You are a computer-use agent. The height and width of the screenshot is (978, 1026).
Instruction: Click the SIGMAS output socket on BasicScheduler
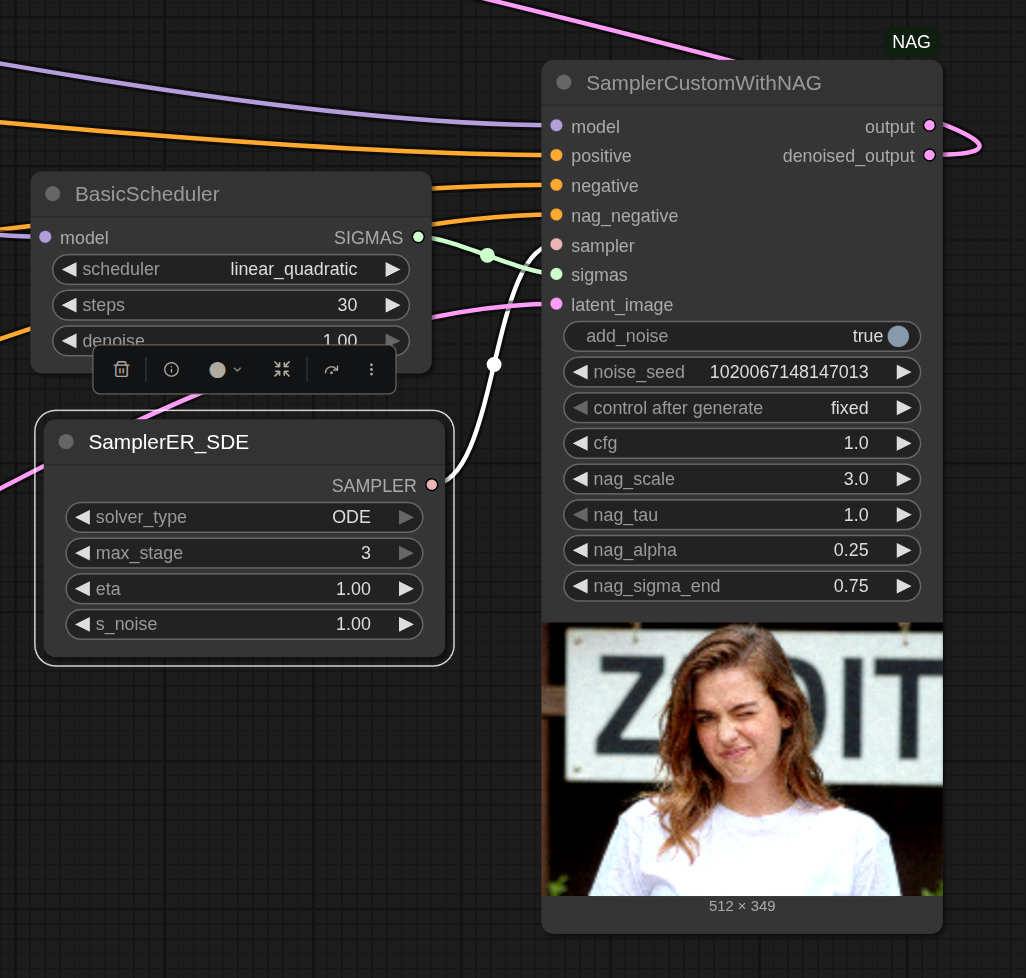(x=418, y=237)
